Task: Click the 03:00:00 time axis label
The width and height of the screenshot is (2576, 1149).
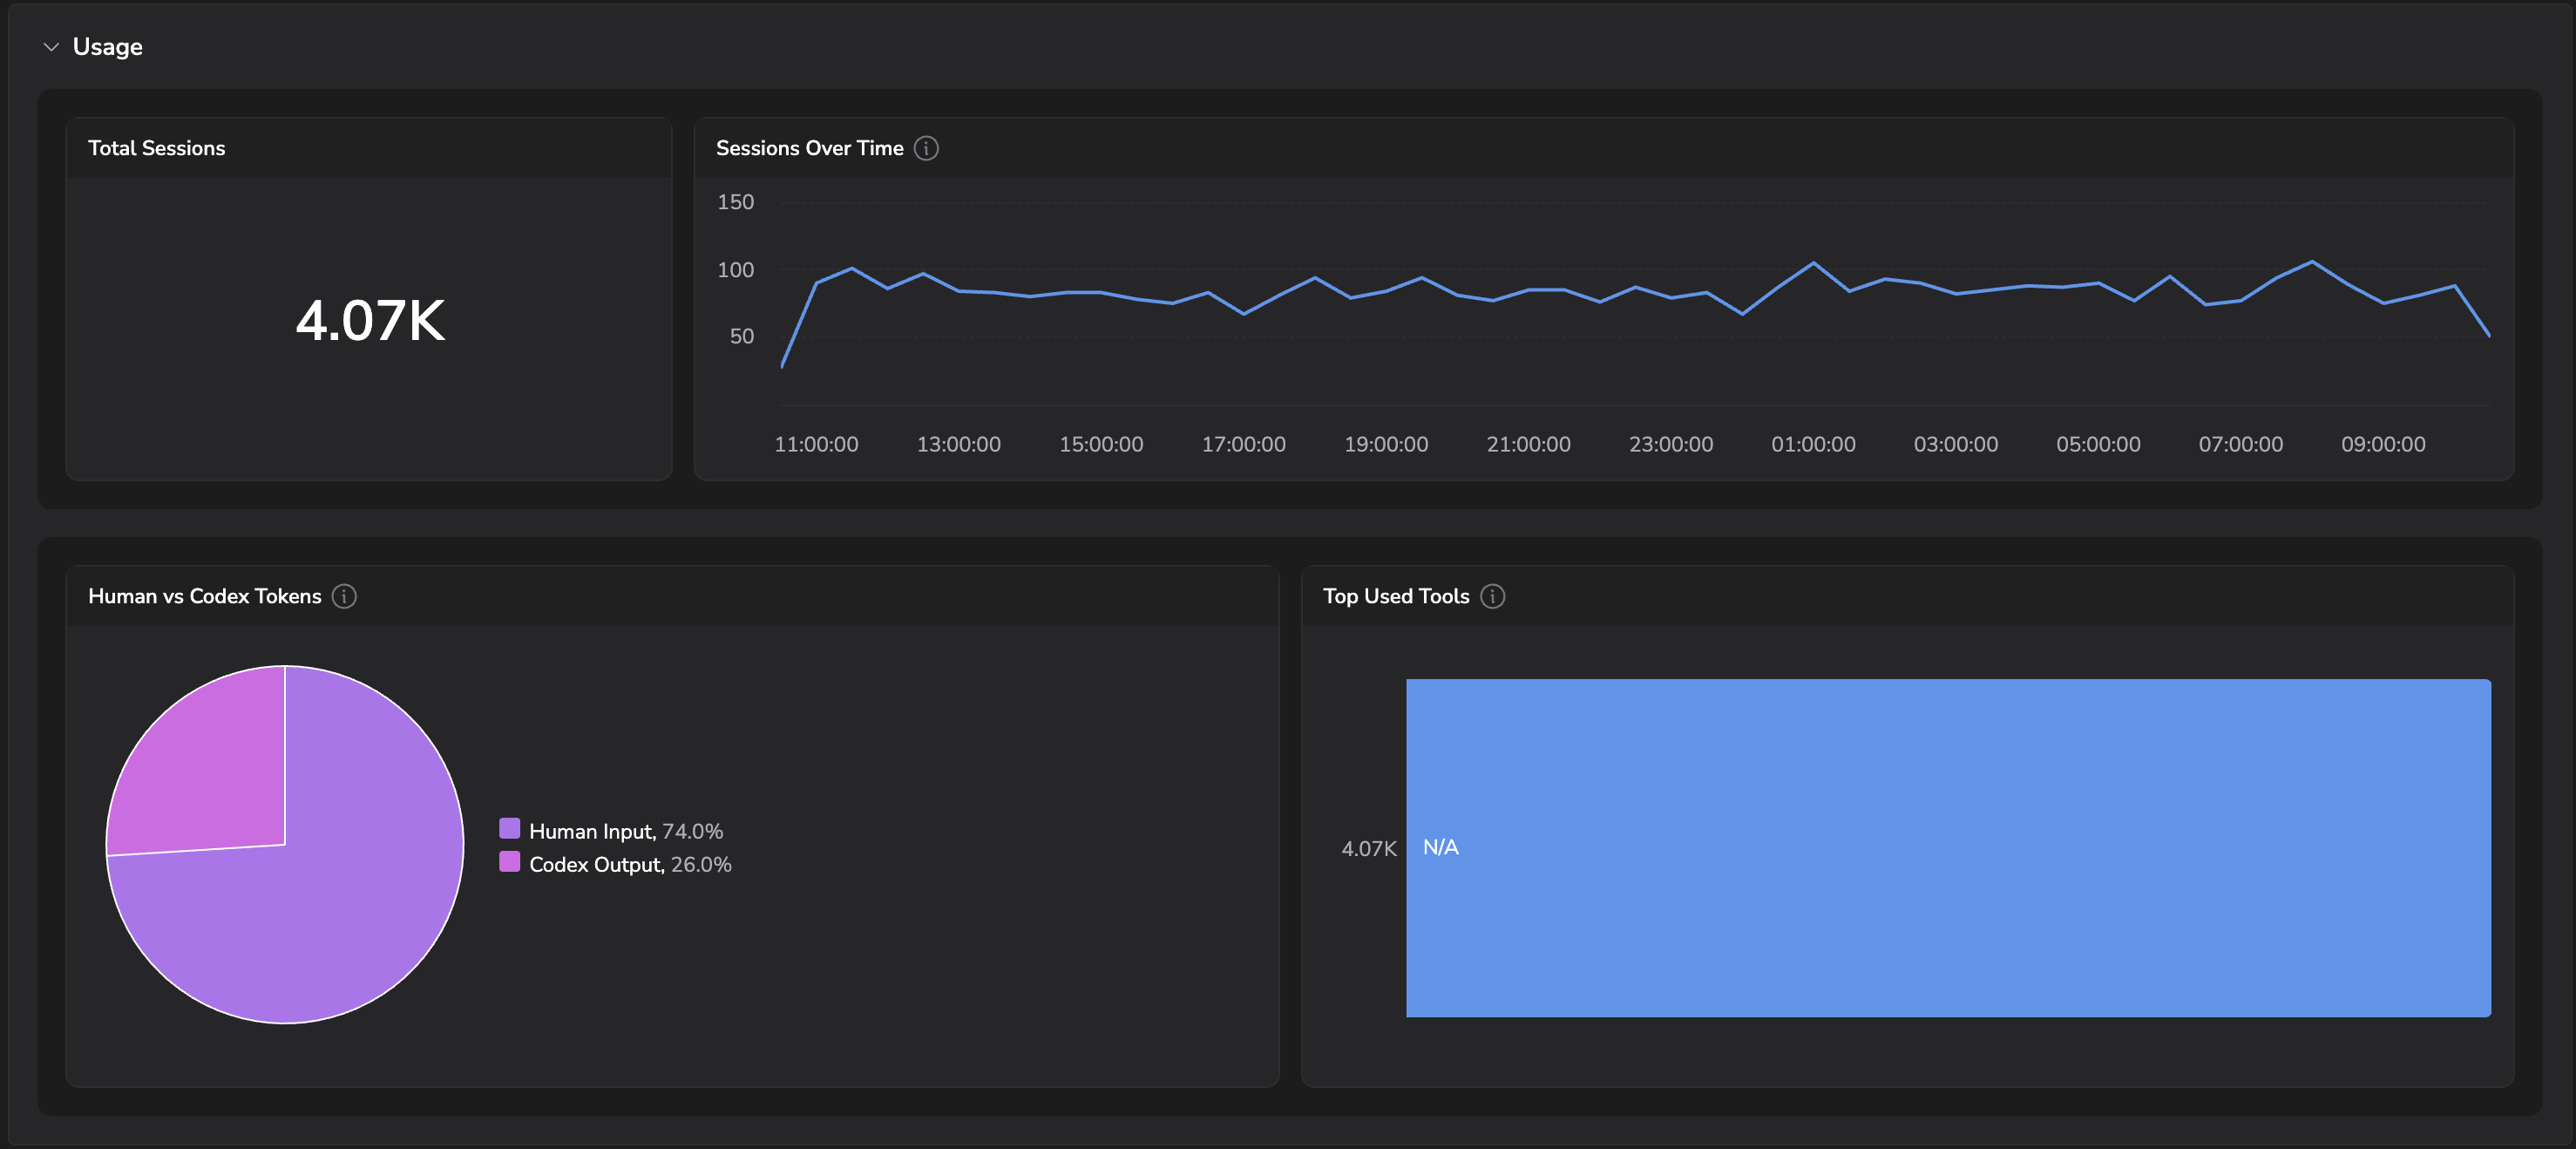Action: 1956,444
